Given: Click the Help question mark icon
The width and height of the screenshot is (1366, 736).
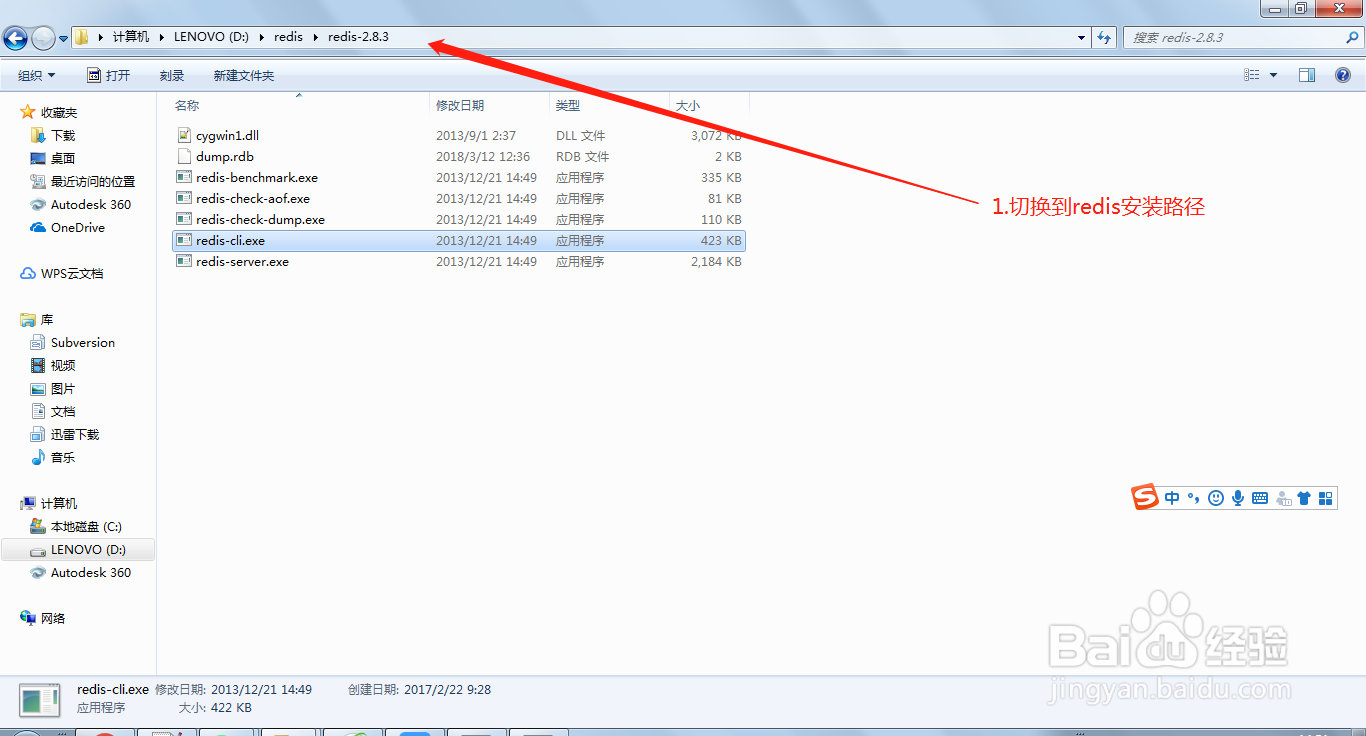Looking at the screenshot, I should point(1342,74).
